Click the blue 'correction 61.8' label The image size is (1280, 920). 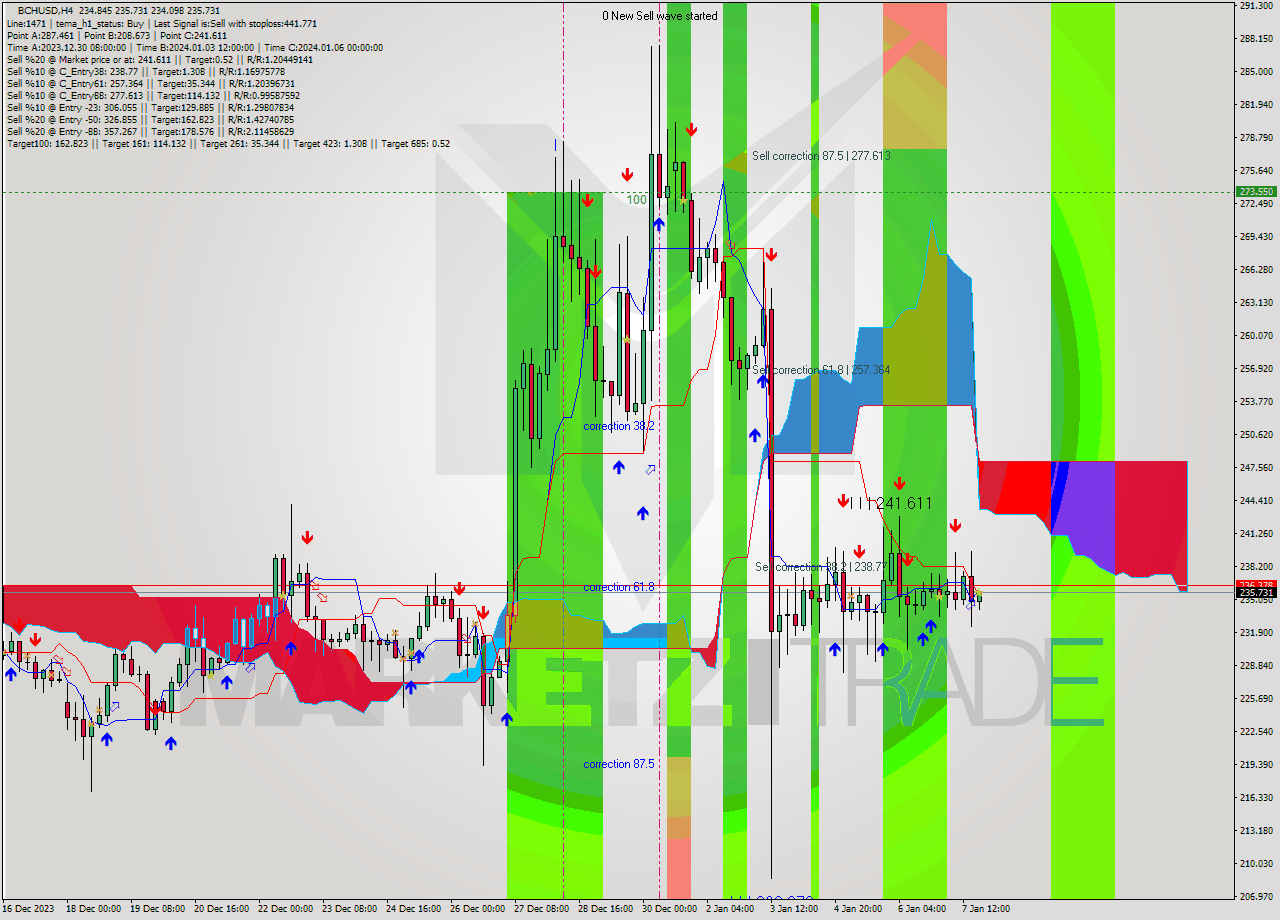[x=619, y=587]
